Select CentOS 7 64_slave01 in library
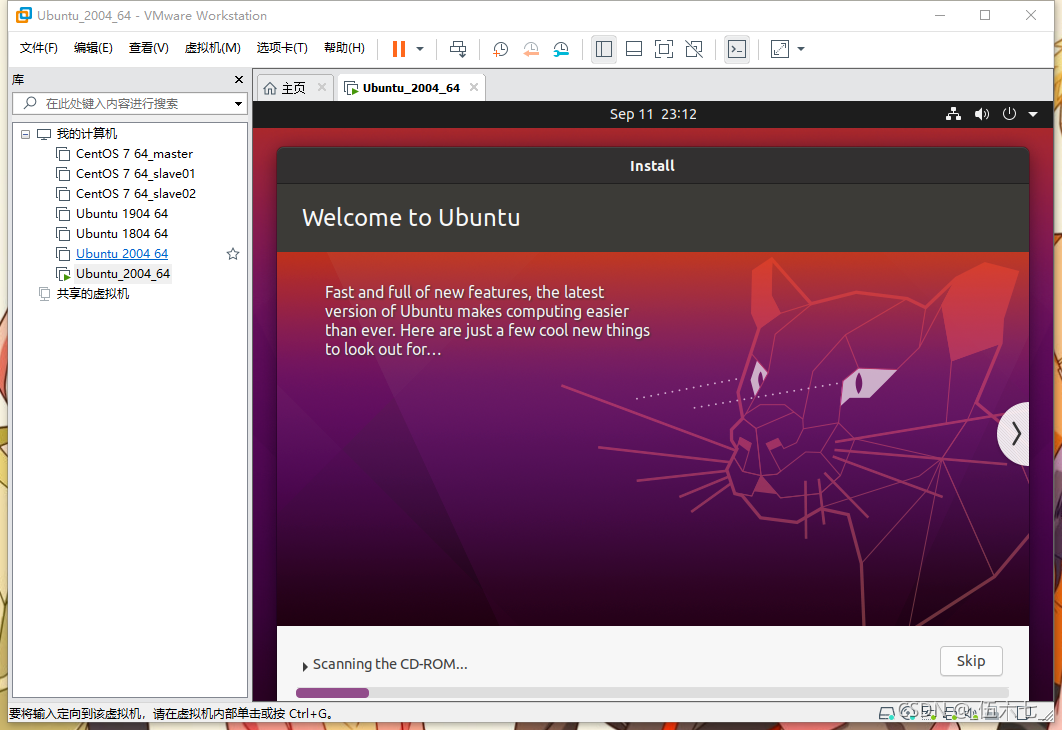 tap(135, 173)
